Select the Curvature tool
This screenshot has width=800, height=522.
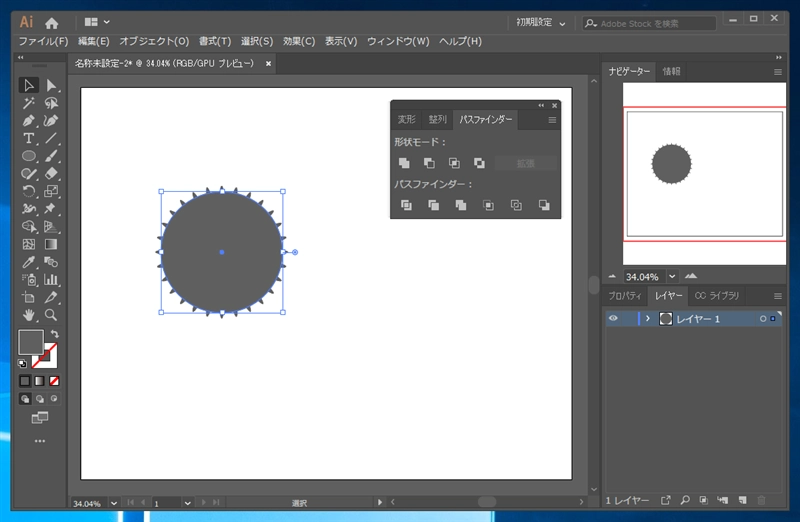tap(51, 121)
